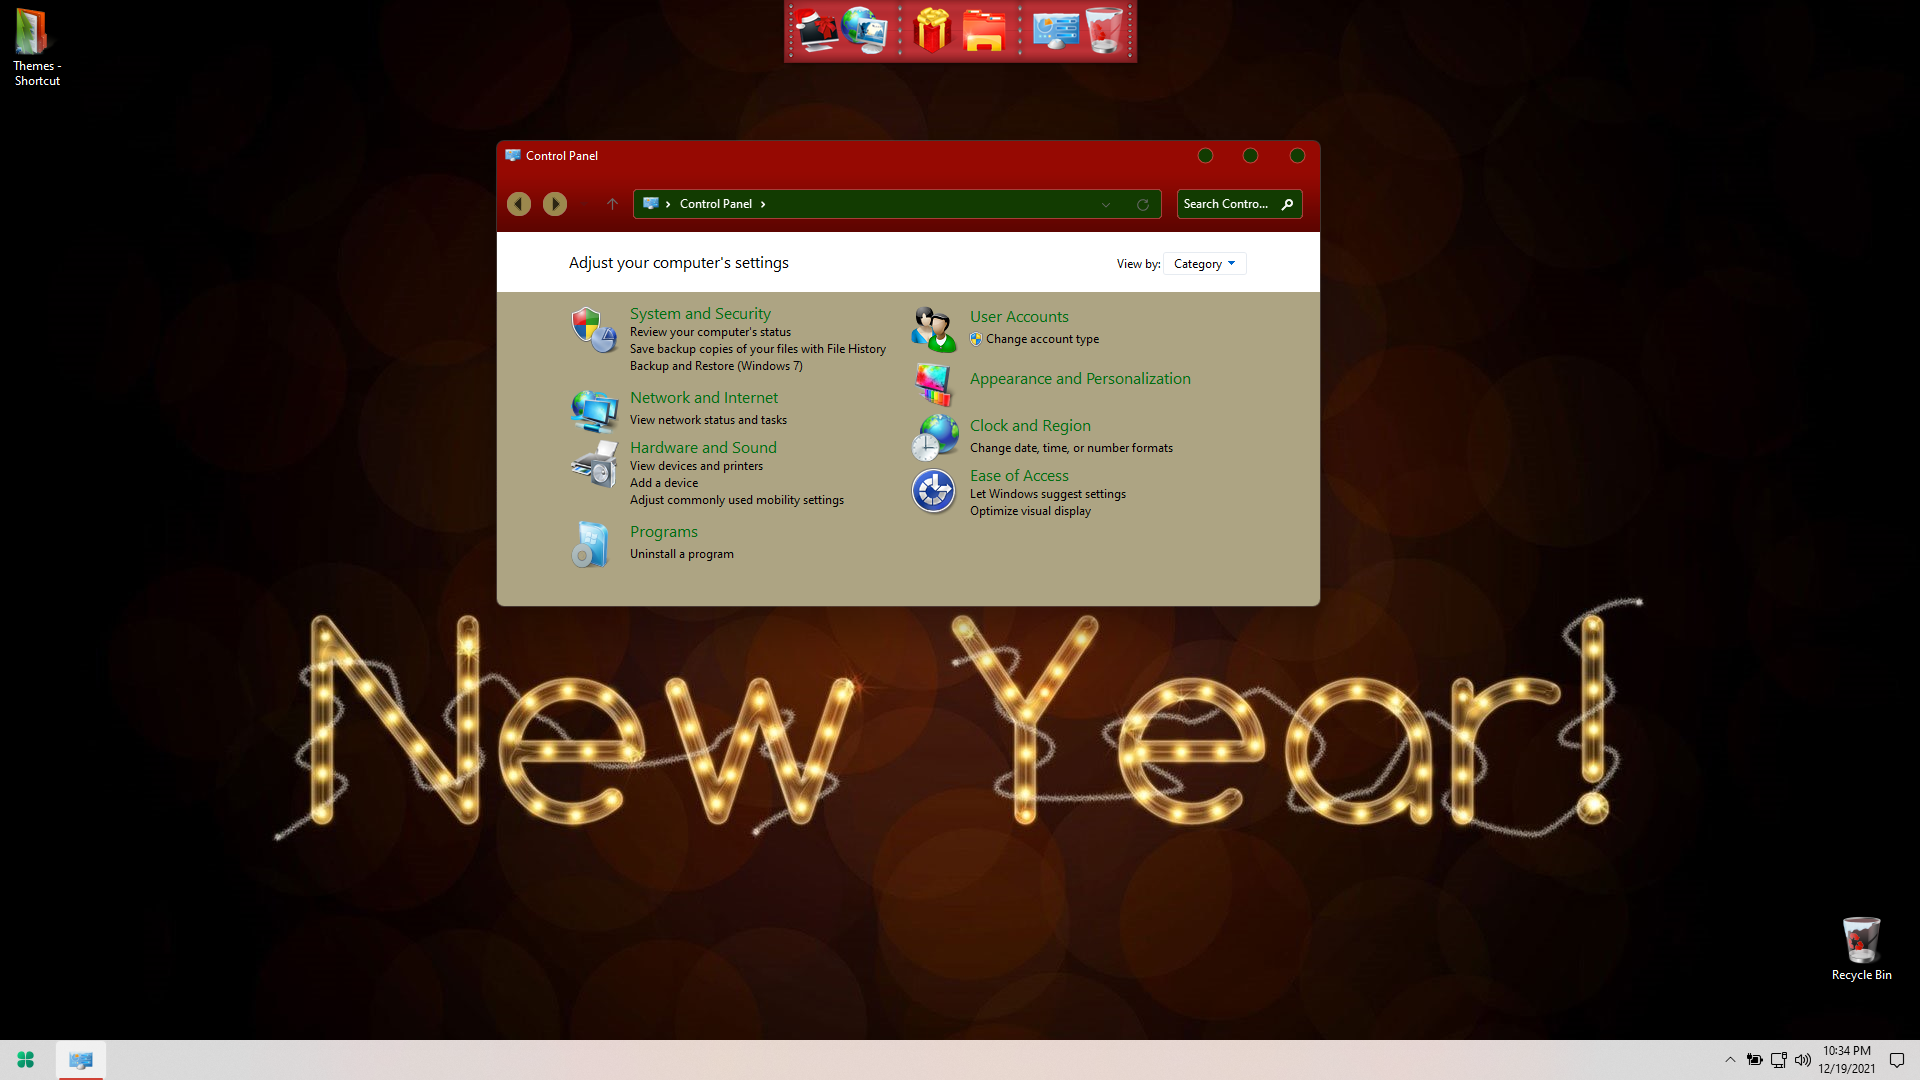Open the volume speaker tray icon
Viewport: 1920px width, 1080px height.
click(1803, 1060)
